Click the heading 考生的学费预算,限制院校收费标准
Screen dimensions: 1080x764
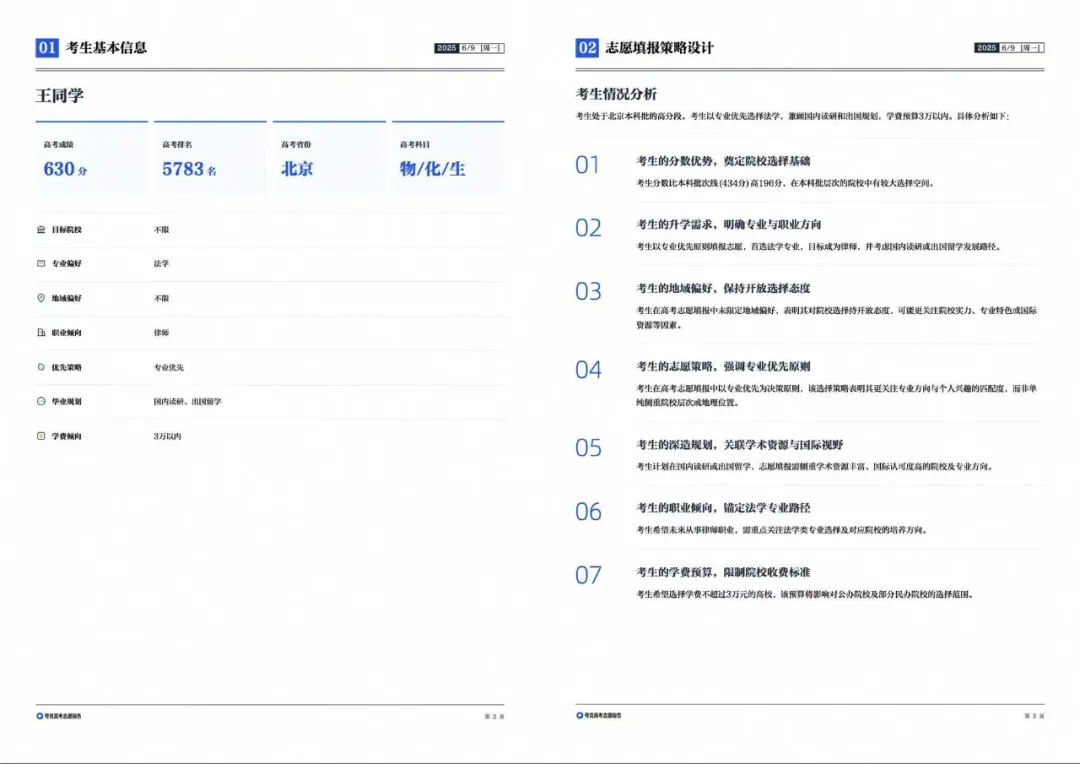click(723, 572)
